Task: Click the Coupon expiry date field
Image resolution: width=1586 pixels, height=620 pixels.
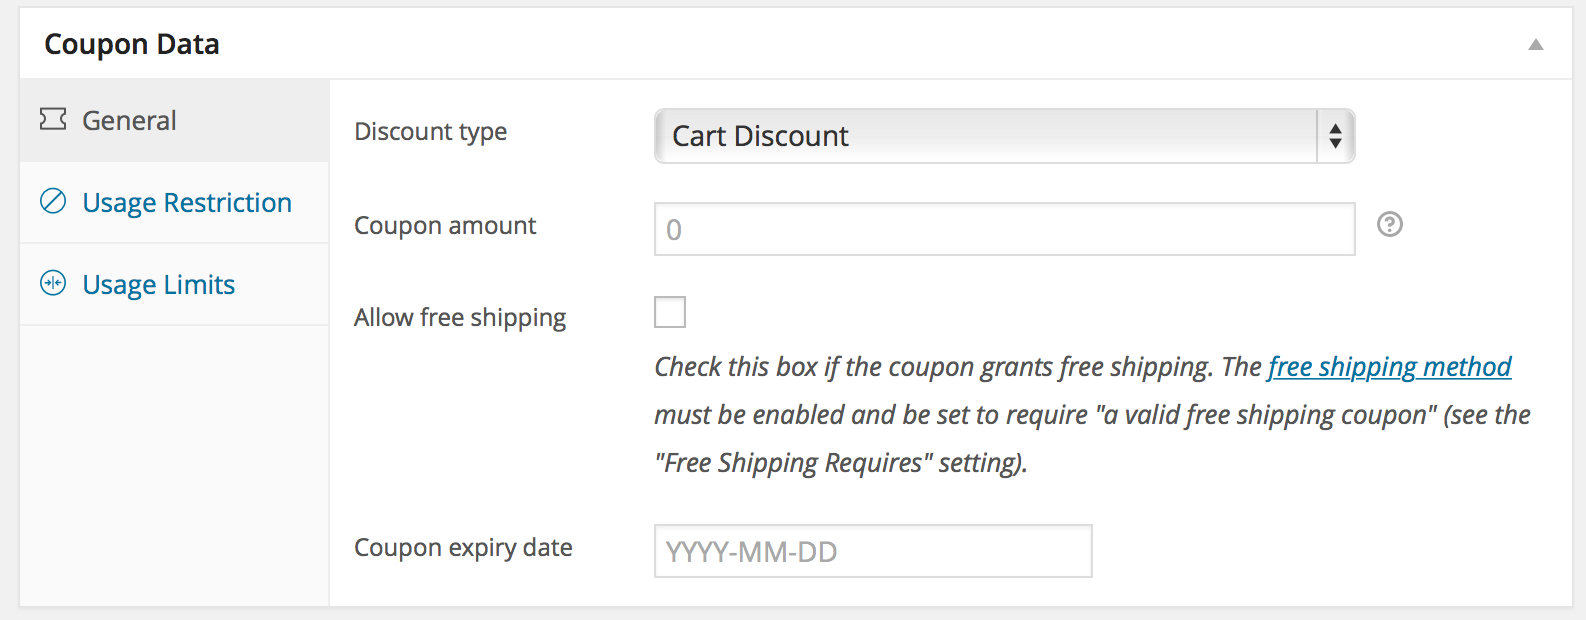Action: pyautogui.click(x=873, y=551)
